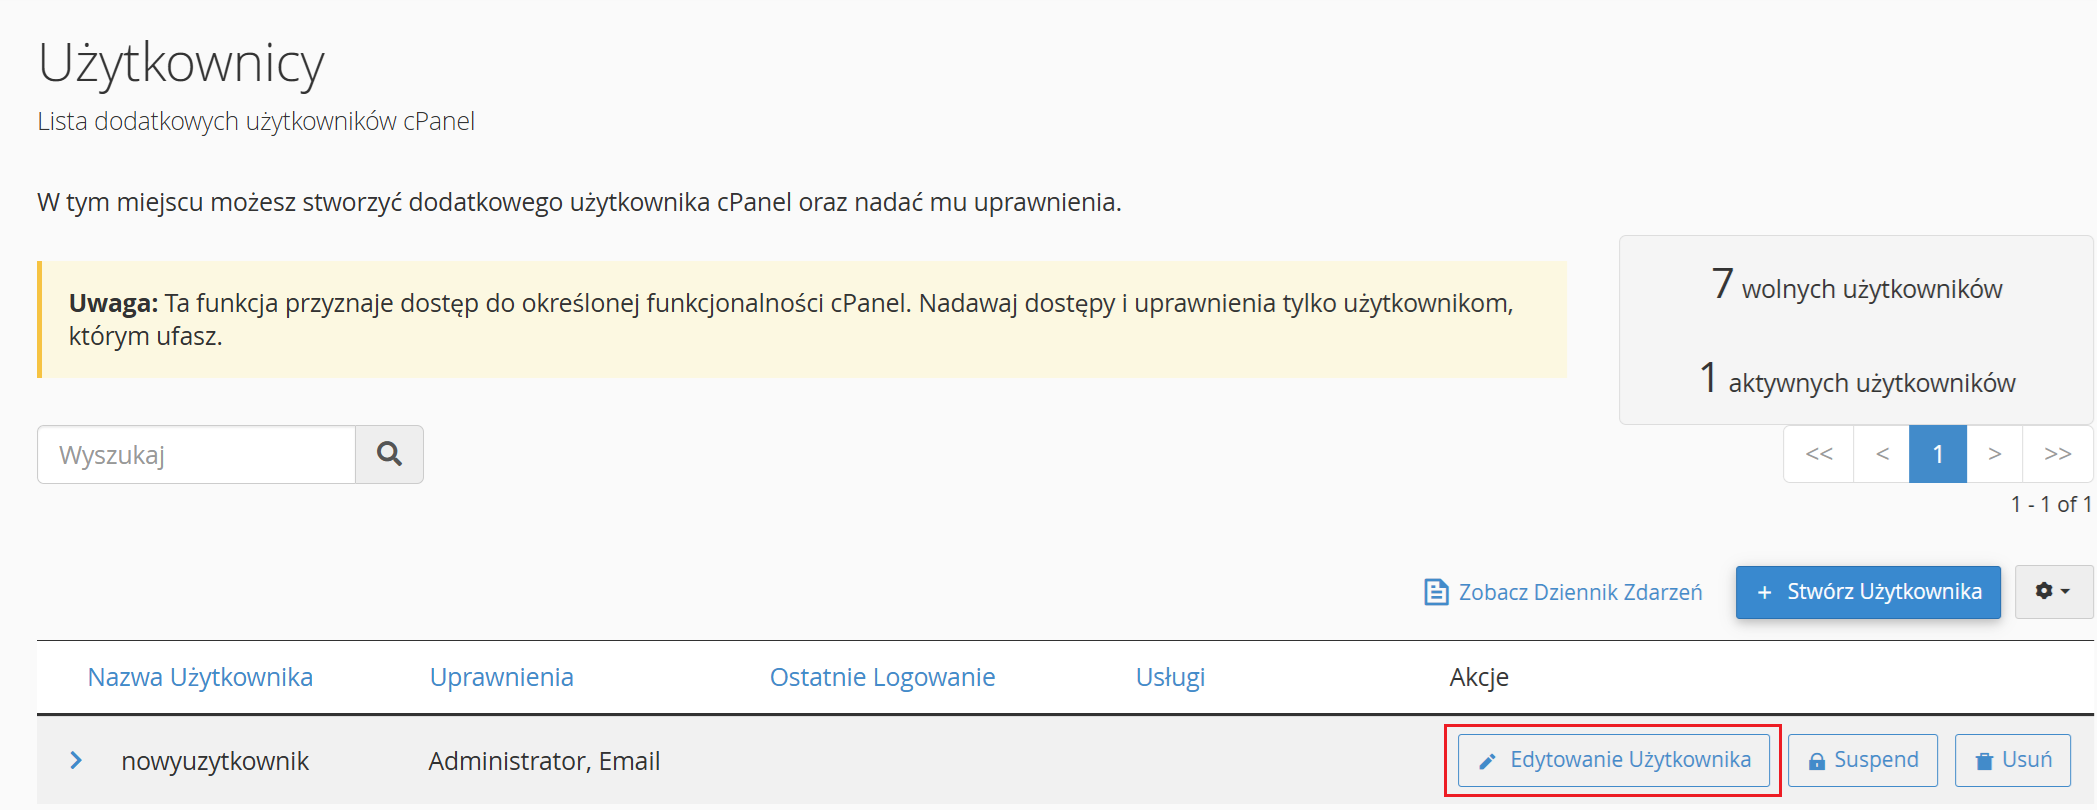Go to first page with << button

click(1818, 454)
